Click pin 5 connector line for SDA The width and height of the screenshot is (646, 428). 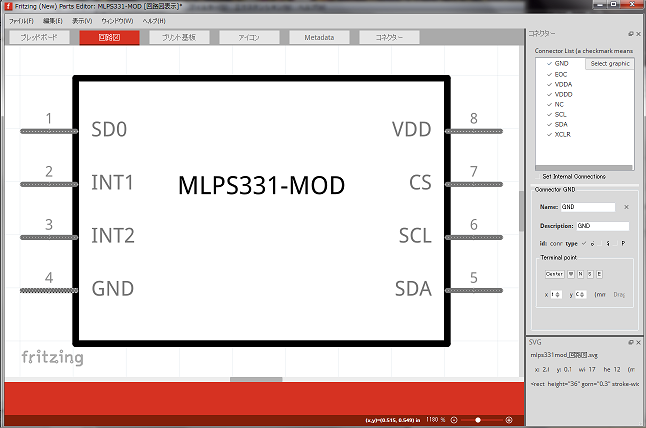(474, 290)
